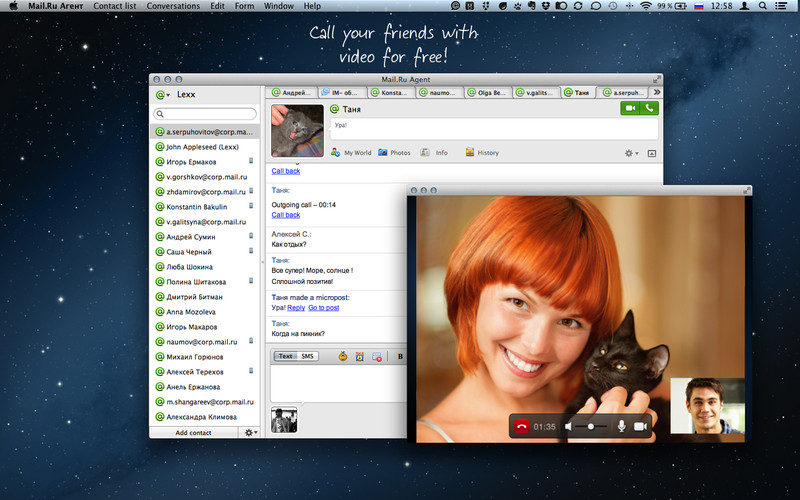Image resolution: width=800 pixels, height=500 pixels.
Task: Open the Form menu
Action: pyautogui.click(x=244, y=6)
